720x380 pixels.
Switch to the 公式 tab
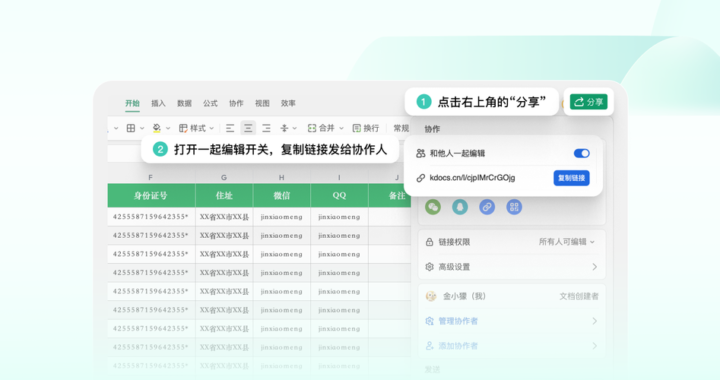pos(210,103)
